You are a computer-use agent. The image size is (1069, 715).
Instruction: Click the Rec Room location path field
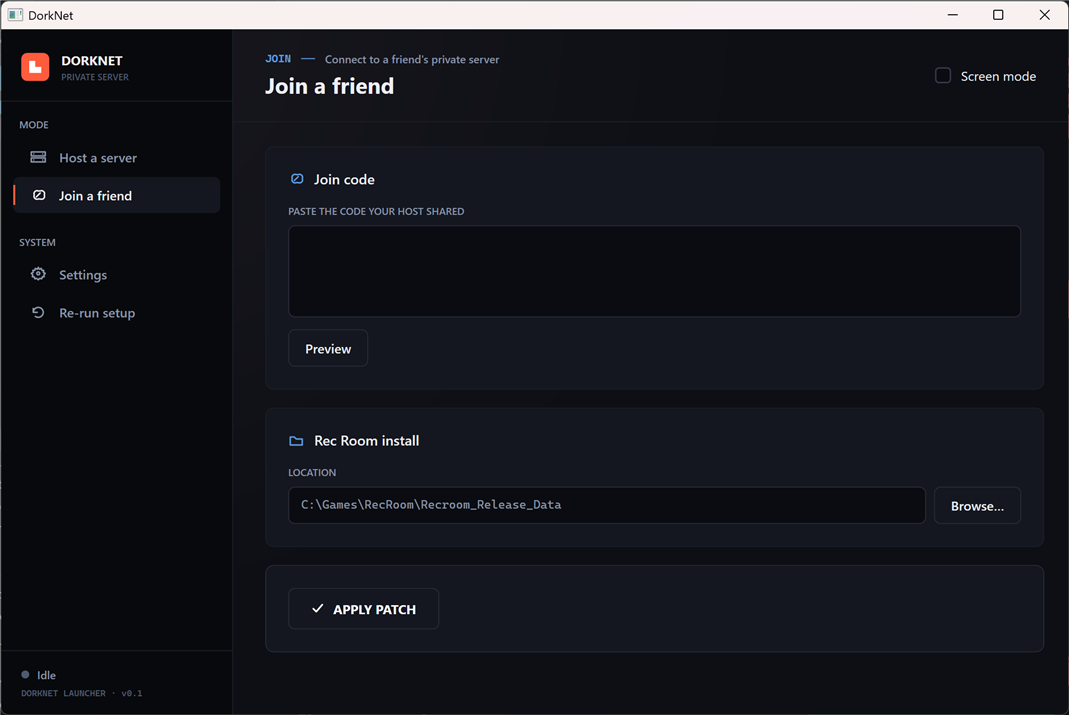pos(607,505)
